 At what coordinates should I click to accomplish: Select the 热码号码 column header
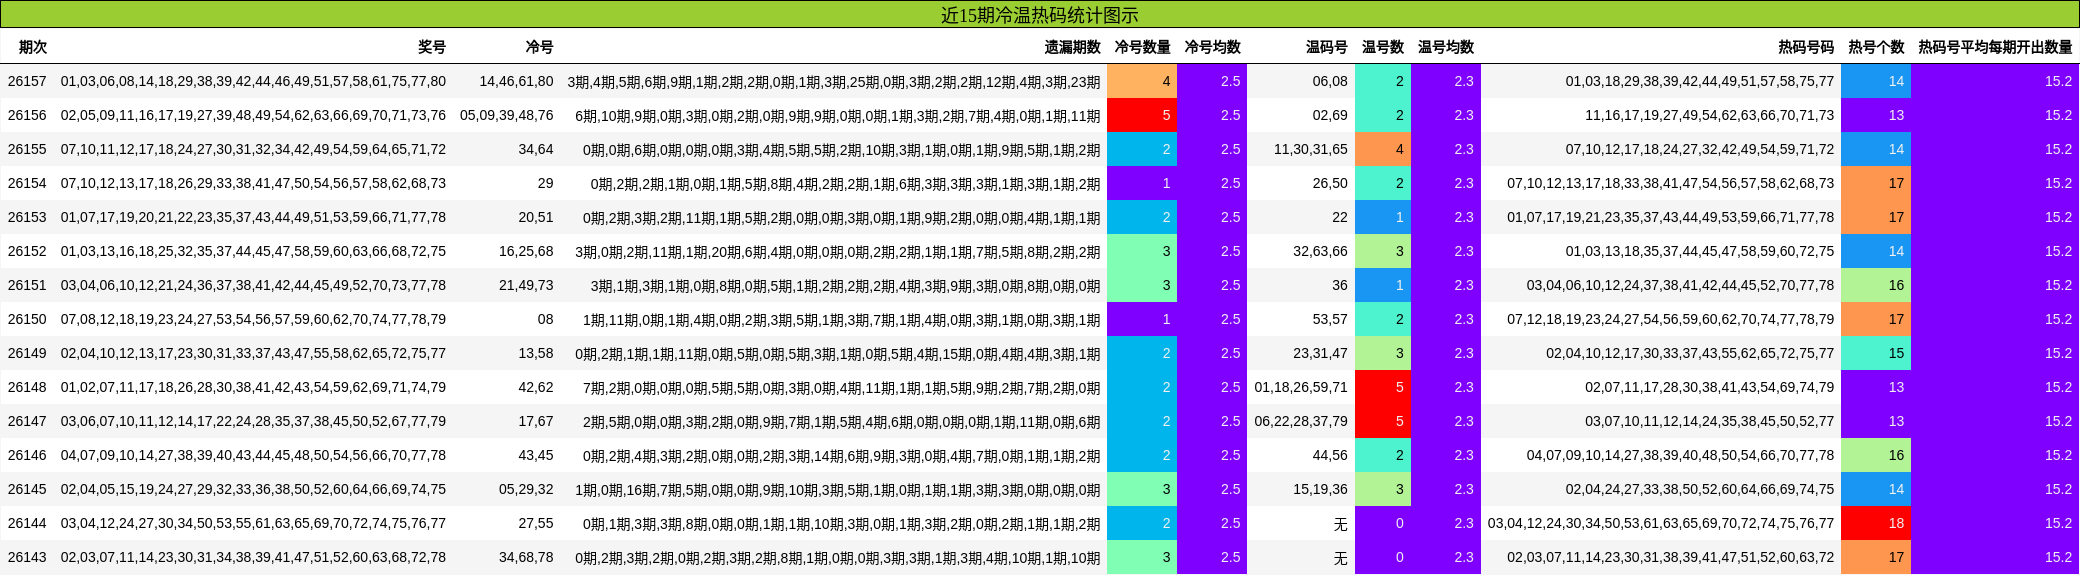tap(1806, 47)
